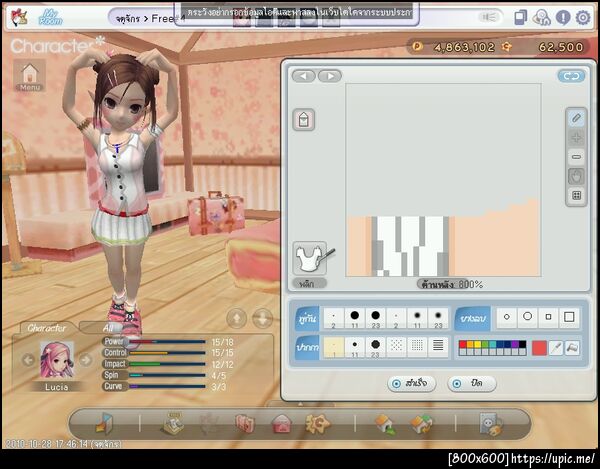Click the Free#4 channel breadcrumb
The width and height of the screenshot is (600, 469).
[x=168, y=18]
